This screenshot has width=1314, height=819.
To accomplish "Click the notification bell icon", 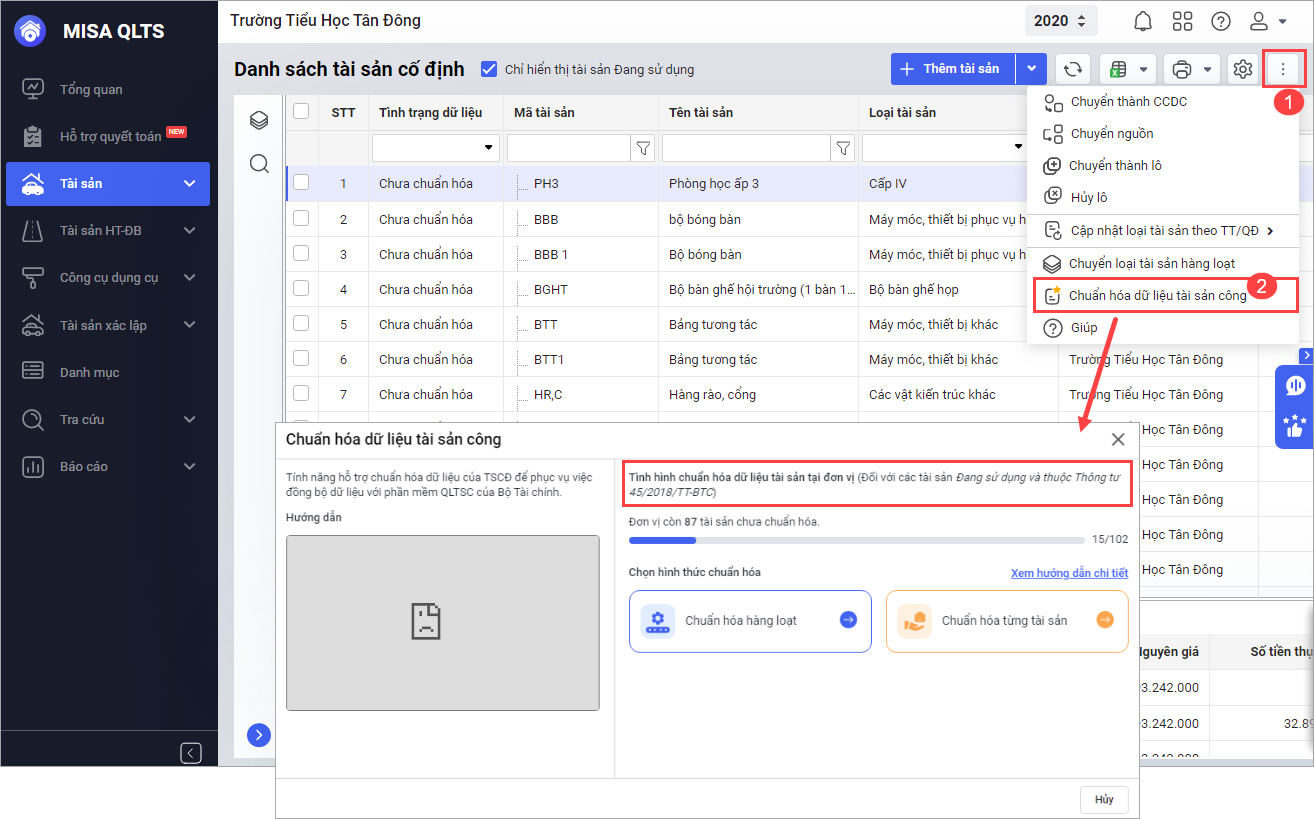I will tap(1142, 21).
